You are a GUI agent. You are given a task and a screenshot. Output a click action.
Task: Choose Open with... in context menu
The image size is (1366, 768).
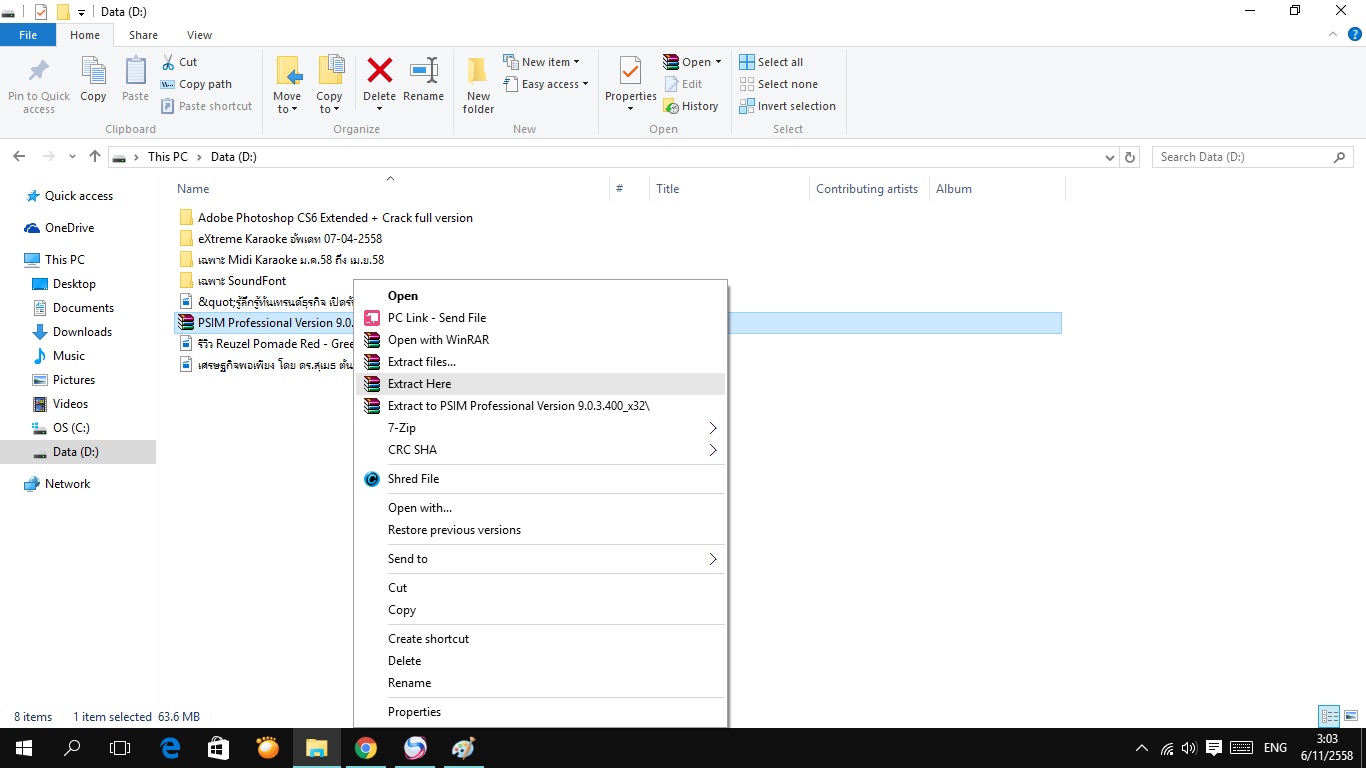tap(540, 508)
